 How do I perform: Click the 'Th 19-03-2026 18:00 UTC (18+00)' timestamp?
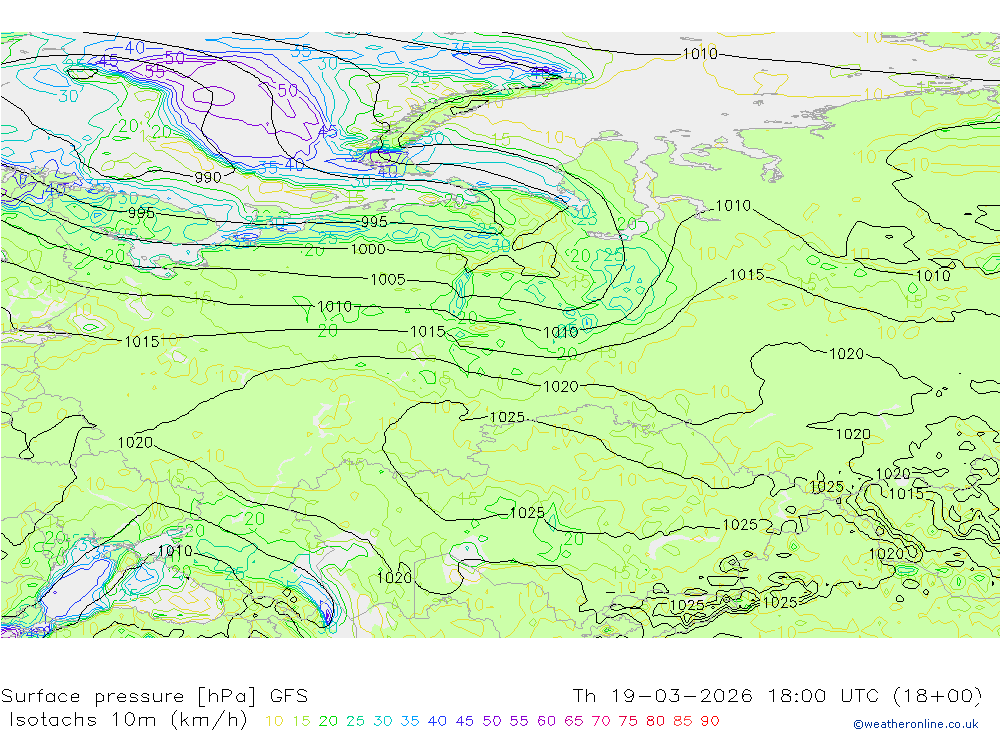777,695
